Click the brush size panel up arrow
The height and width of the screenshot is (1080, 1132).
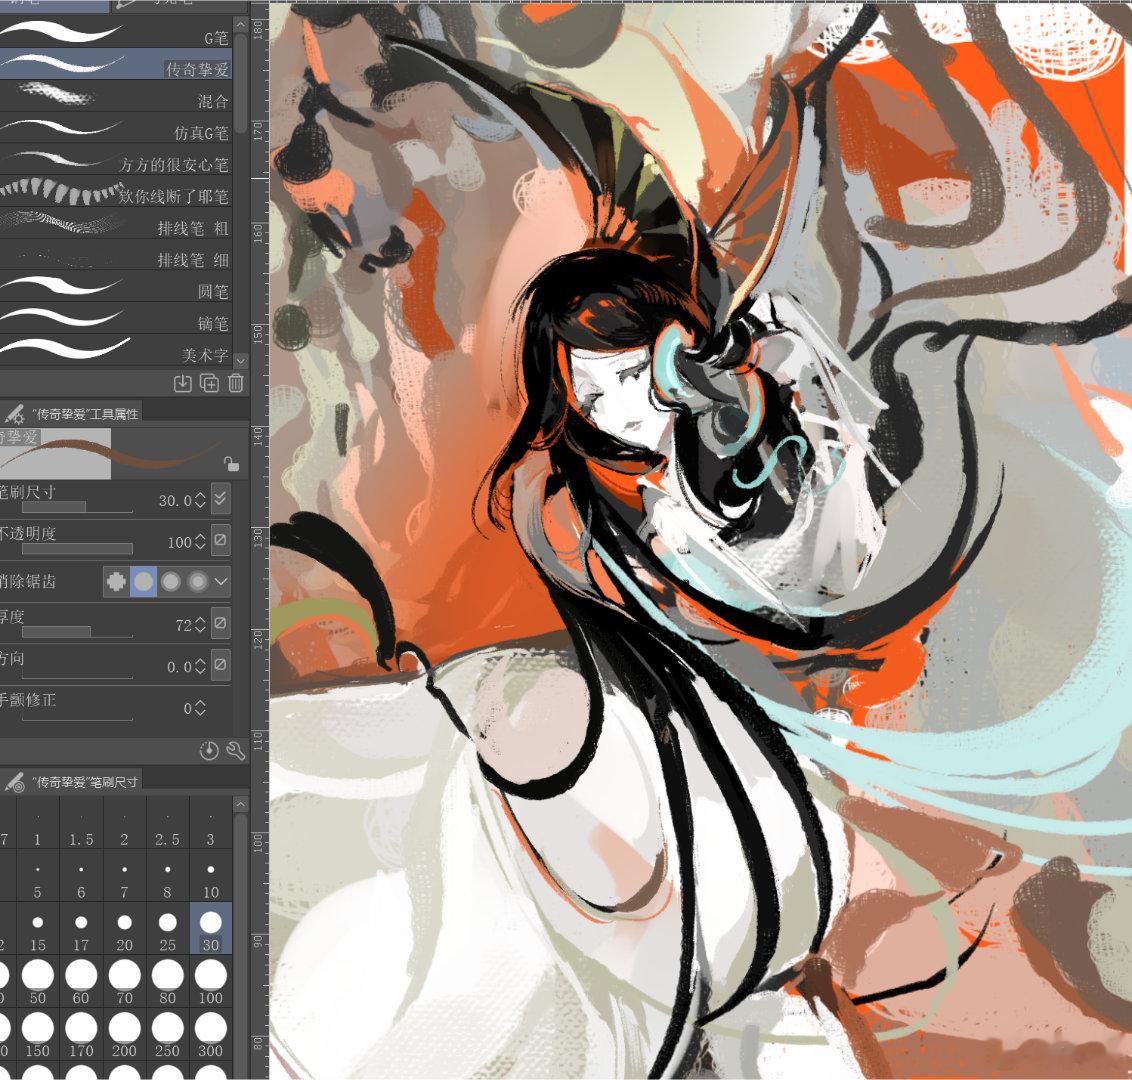click(x=241, y=804)
